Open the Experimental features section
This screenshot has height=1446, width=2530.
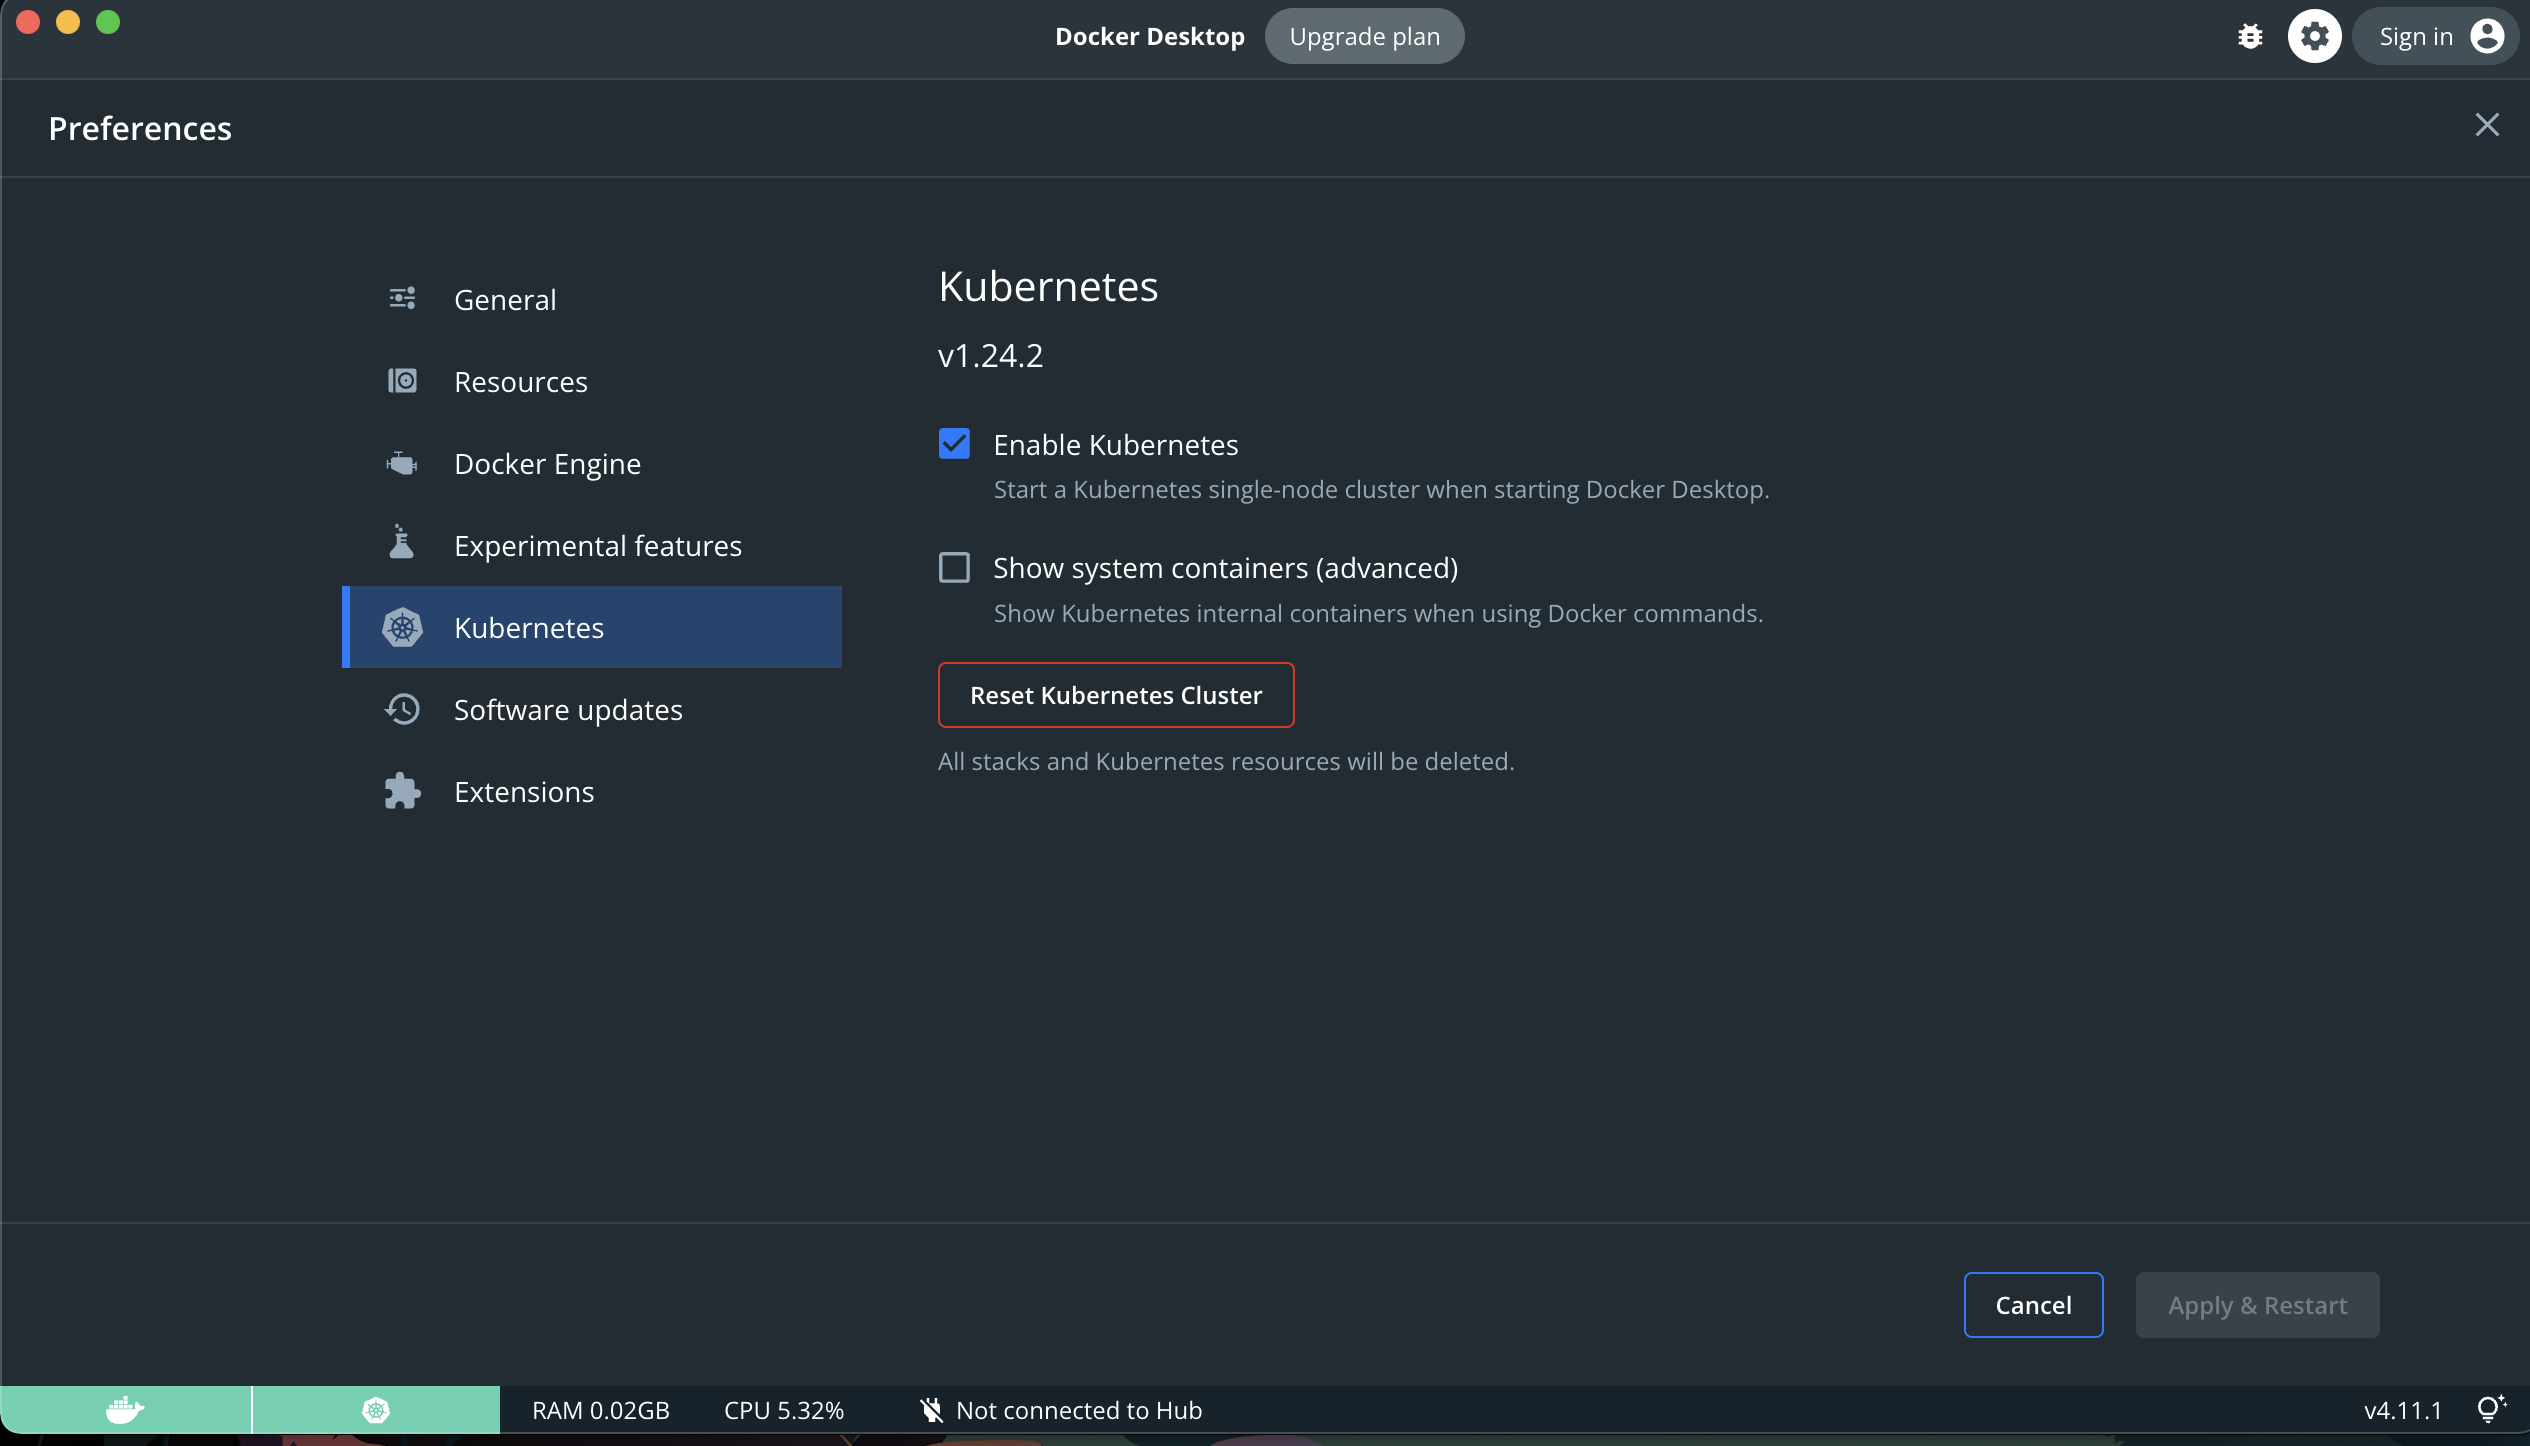[x=592, y=545]
